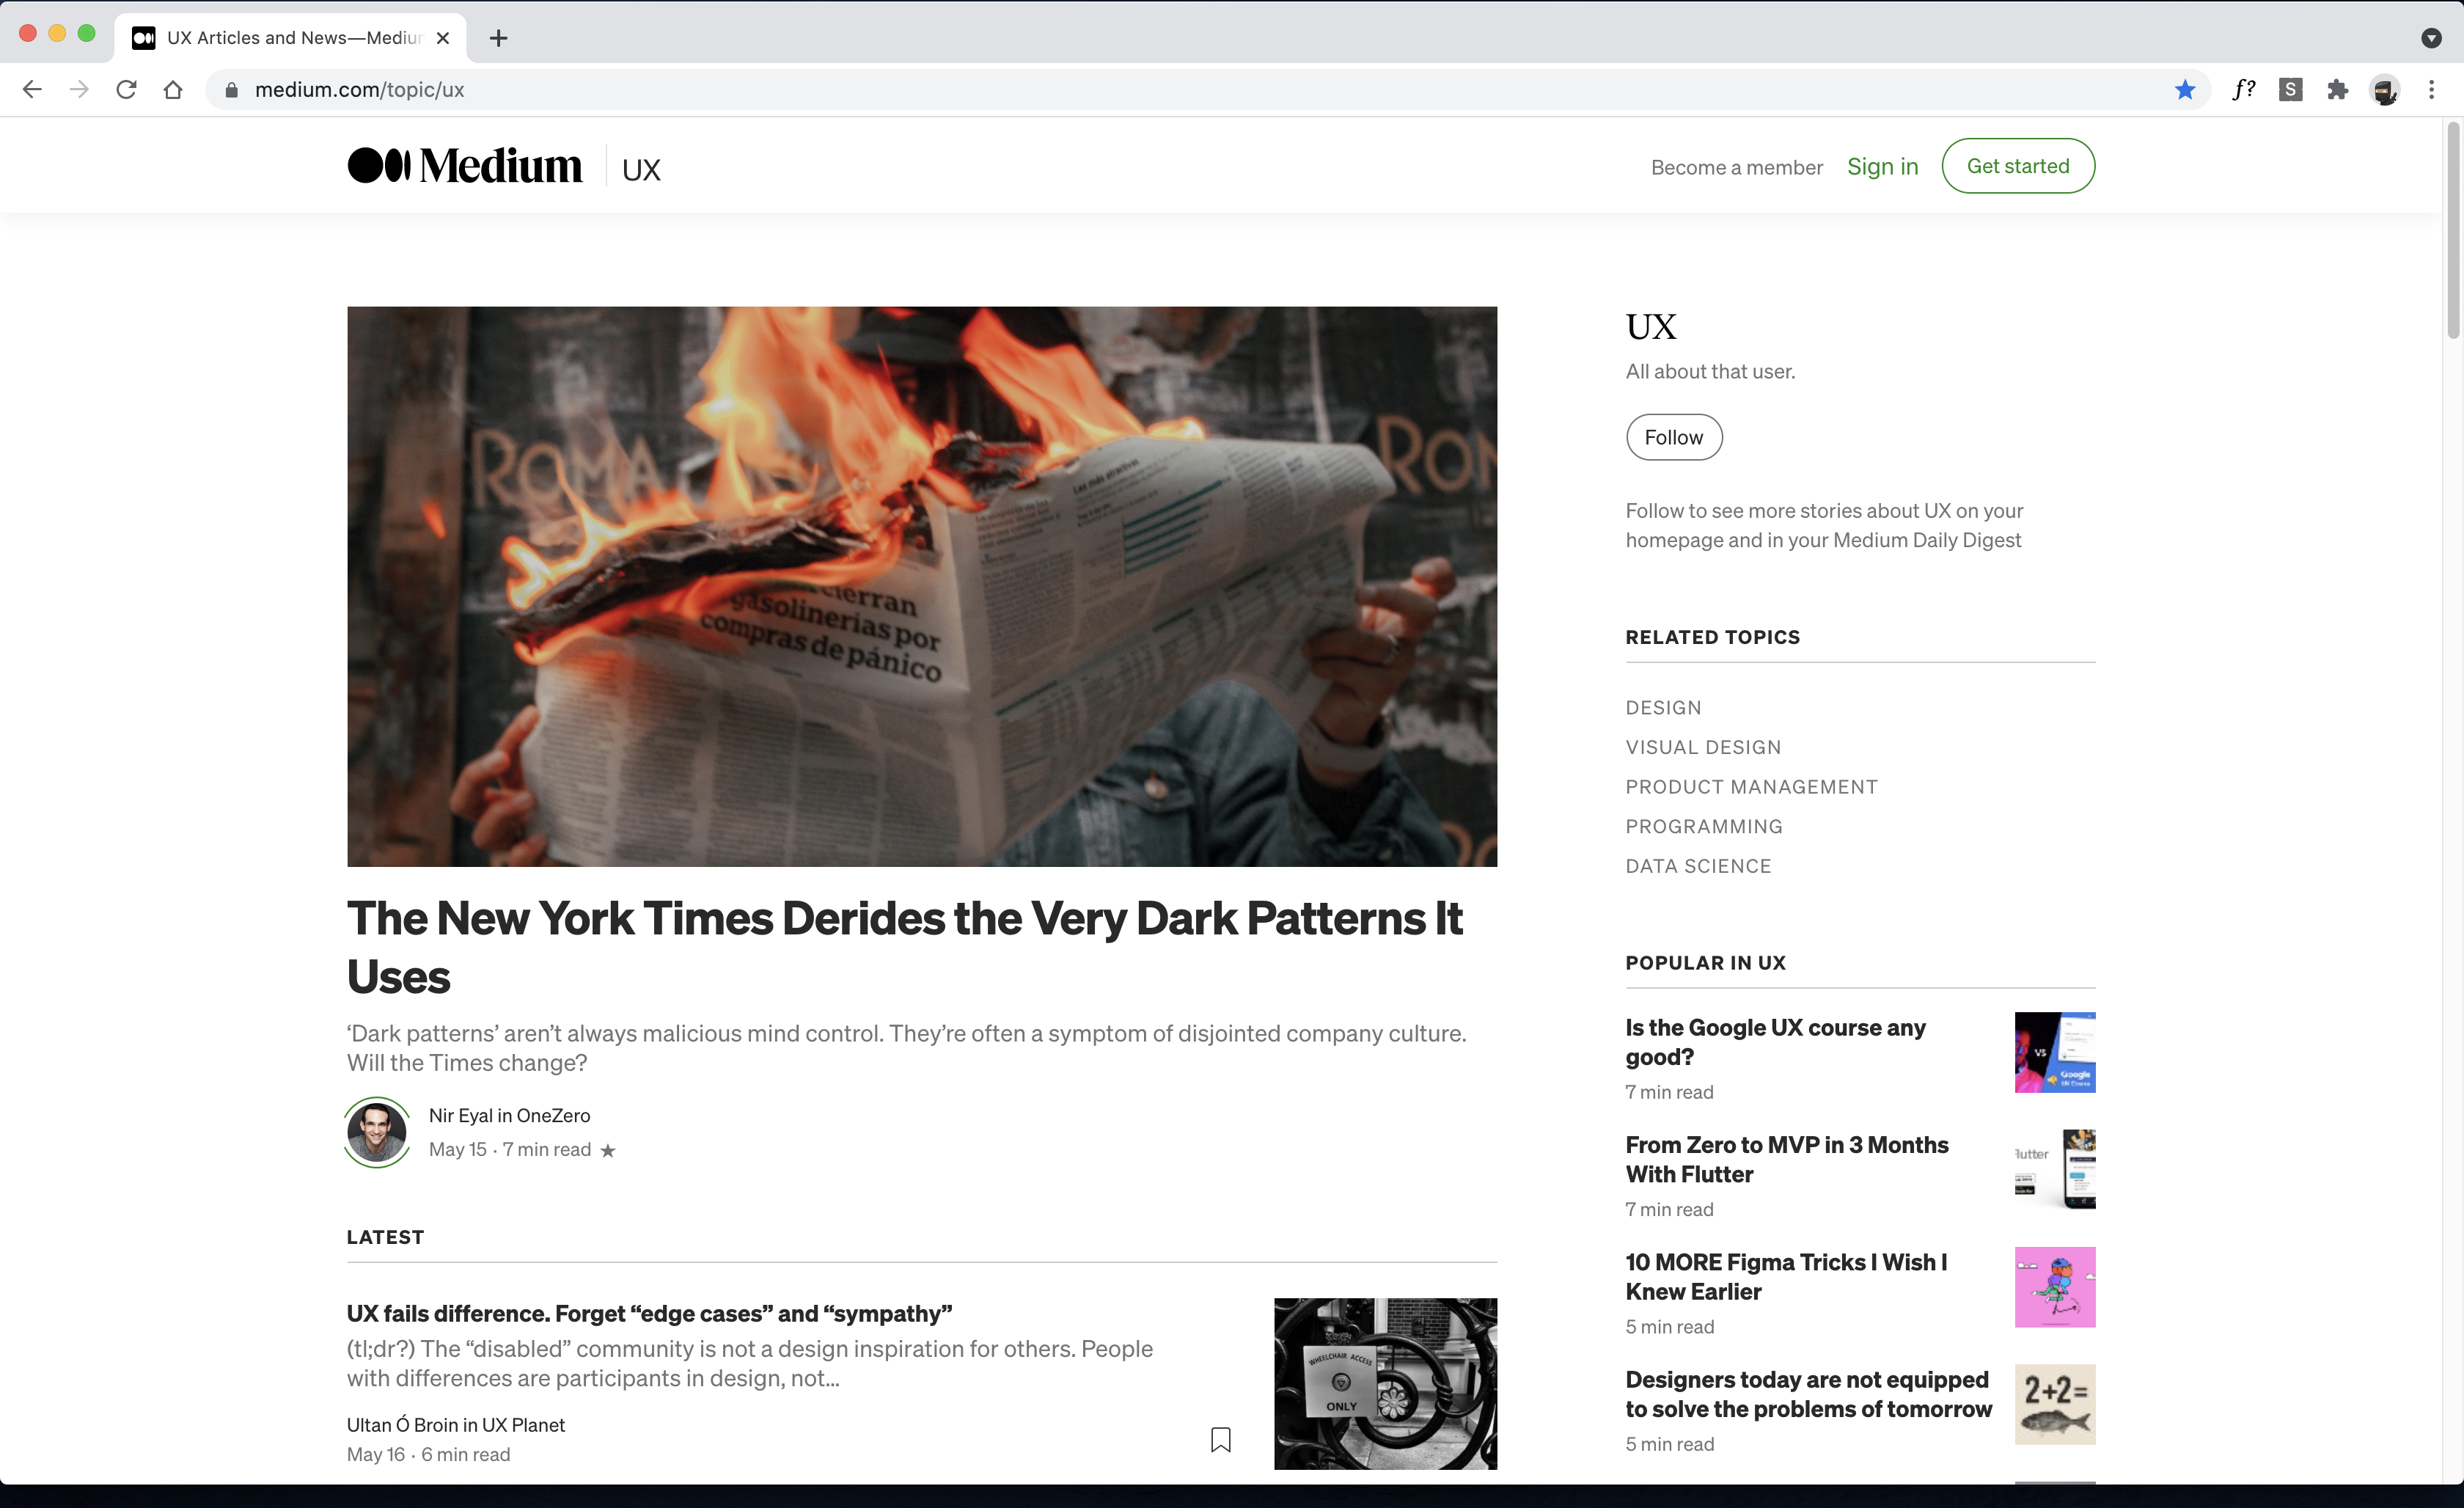Open 10 MORE Figma Tricks article
The height and width of the screenshot is (1508, 2464).
point(1787,1276)
